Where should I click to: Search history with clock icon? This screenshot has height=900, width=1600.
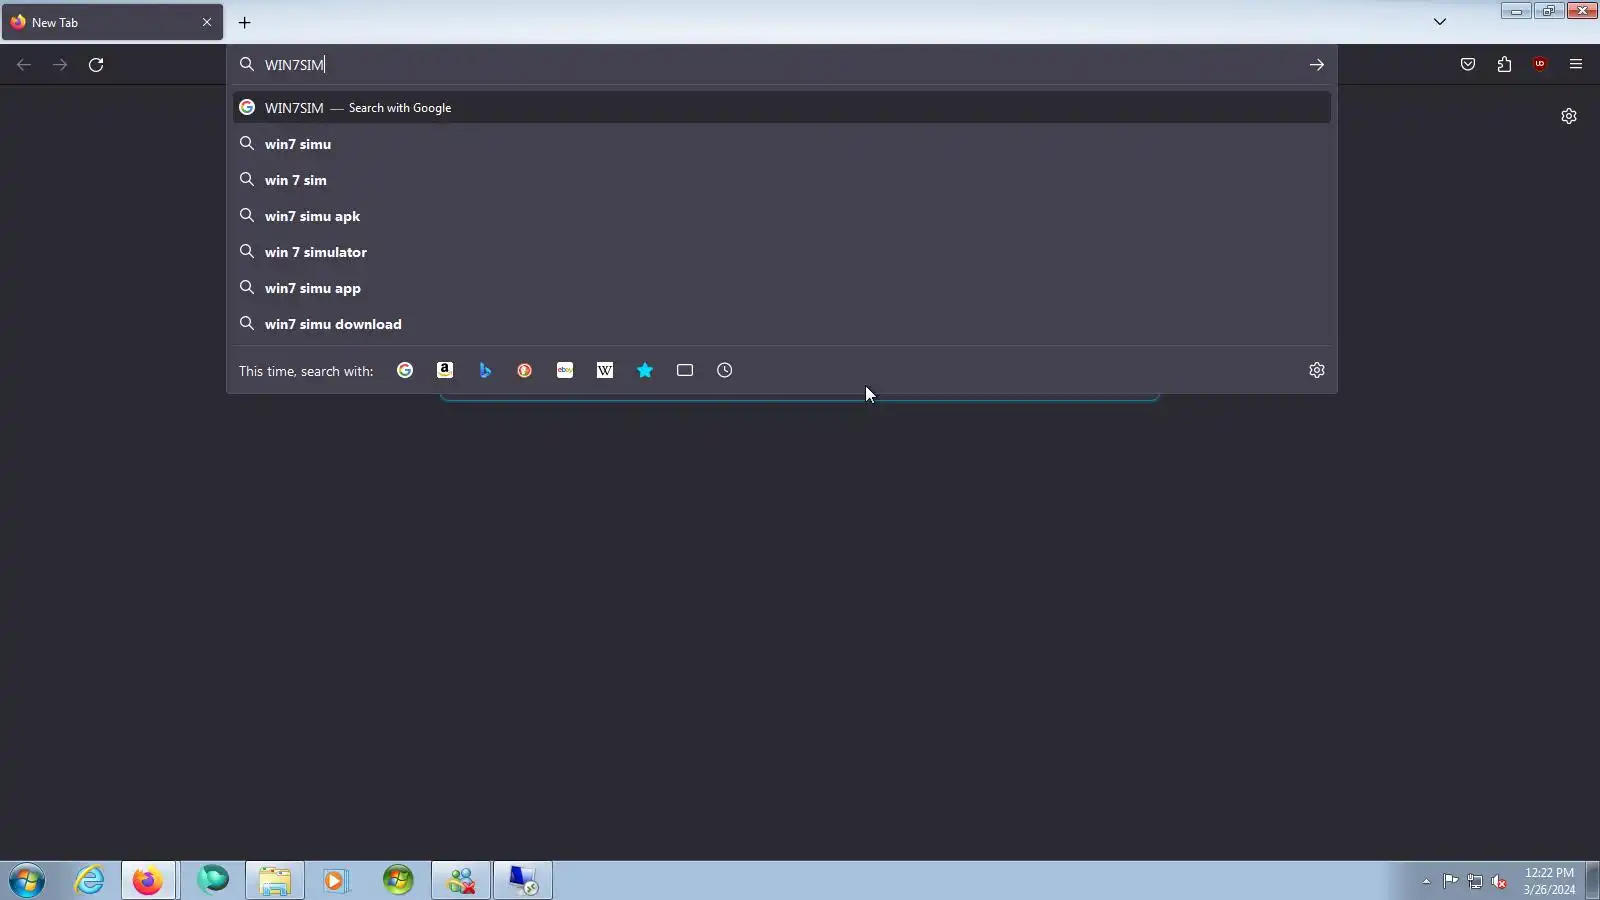pos(725,371)
